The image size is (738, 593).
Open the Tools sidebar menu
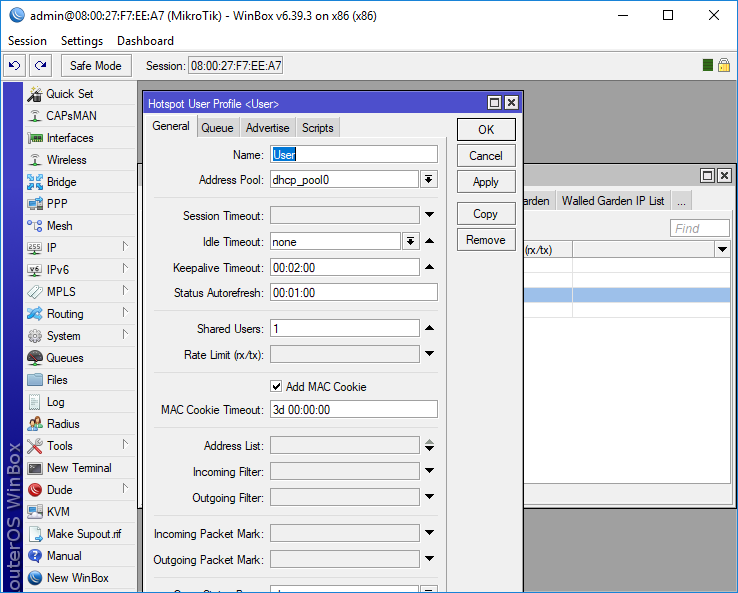[80, 446]
